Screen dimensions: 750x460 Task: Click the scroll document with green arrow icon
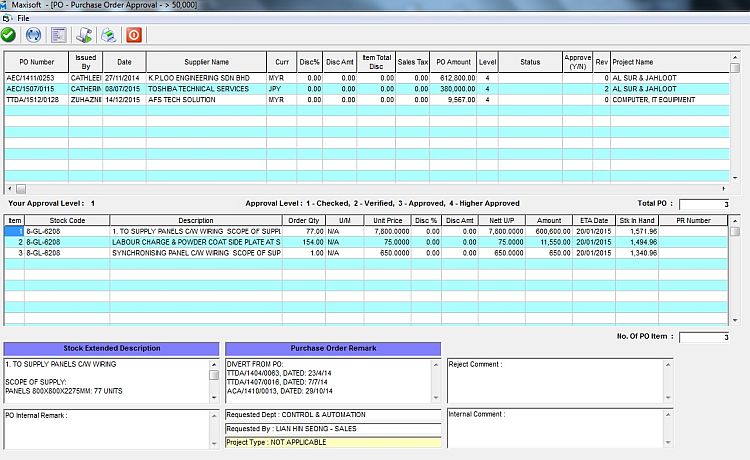pos(86,35)
